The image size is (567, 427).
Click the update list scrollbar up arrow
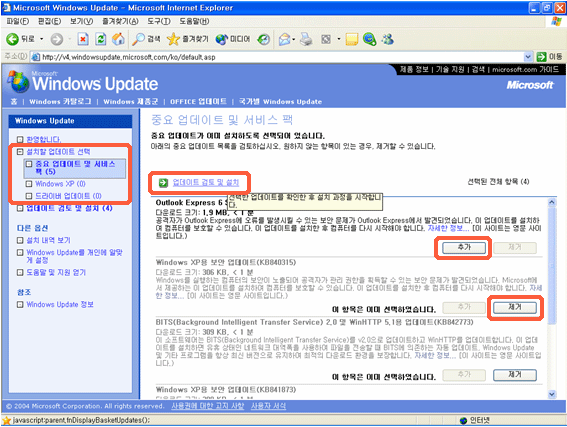point(552,202)
